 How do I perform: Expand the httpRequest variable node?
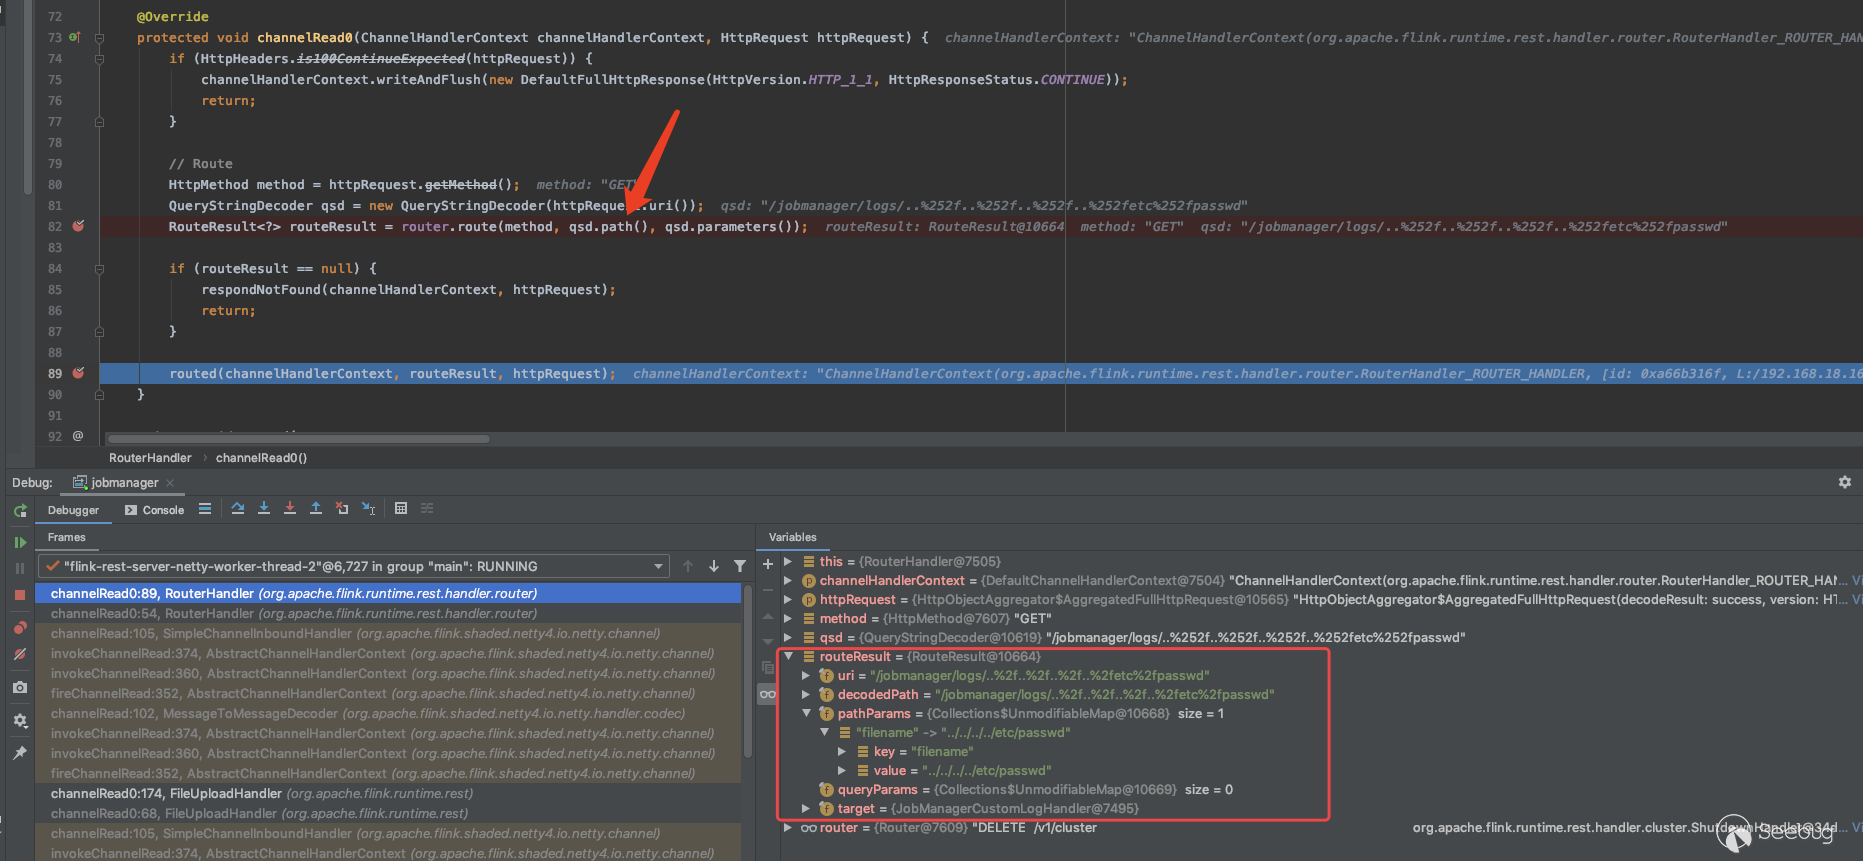pyautogui.click(x=789, y=600)
